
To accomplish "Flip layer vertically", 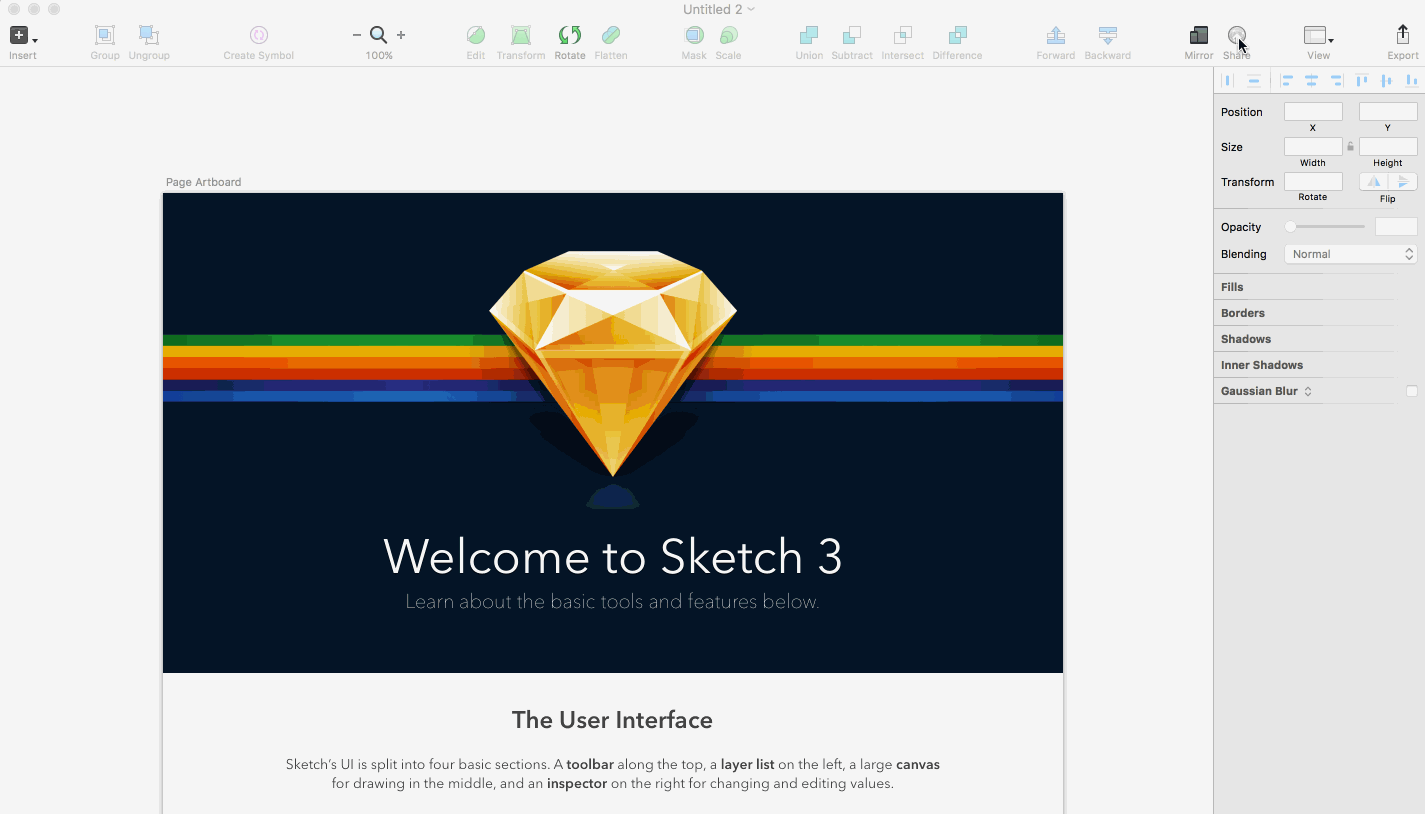I will [1403, 182].
